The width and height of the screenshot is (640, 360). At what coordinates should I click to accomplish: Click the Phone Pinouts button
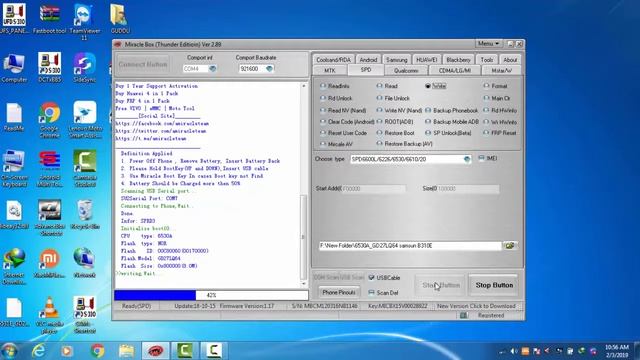(339, 292)
